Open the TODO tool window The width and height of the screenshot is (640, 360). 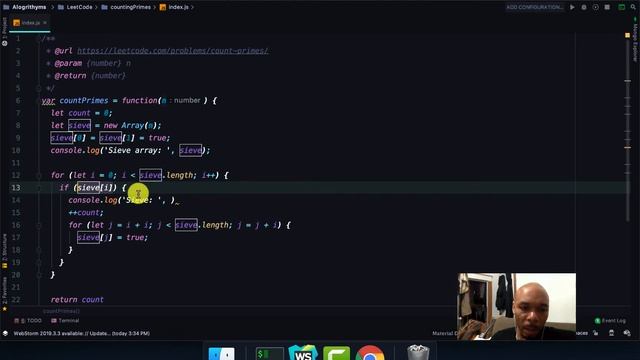coord(28,321)
